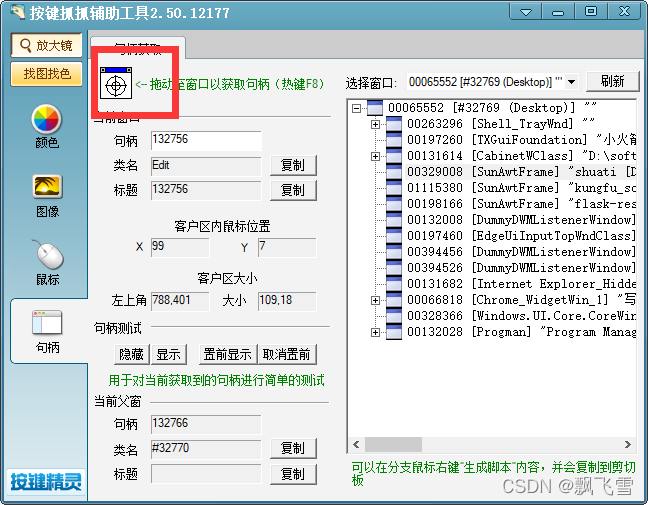Open the 图像 image tool in sidebar
The image size is (648, 505).
tap(47, 196)
